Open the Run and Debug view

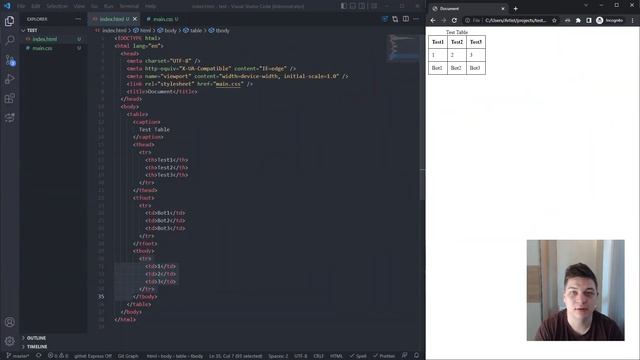pyautogui.click(x=9, y=79)
